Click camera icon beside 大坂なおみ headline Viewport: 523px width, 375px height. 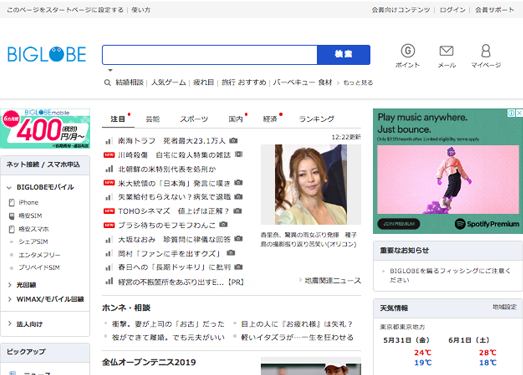point(238,239)
